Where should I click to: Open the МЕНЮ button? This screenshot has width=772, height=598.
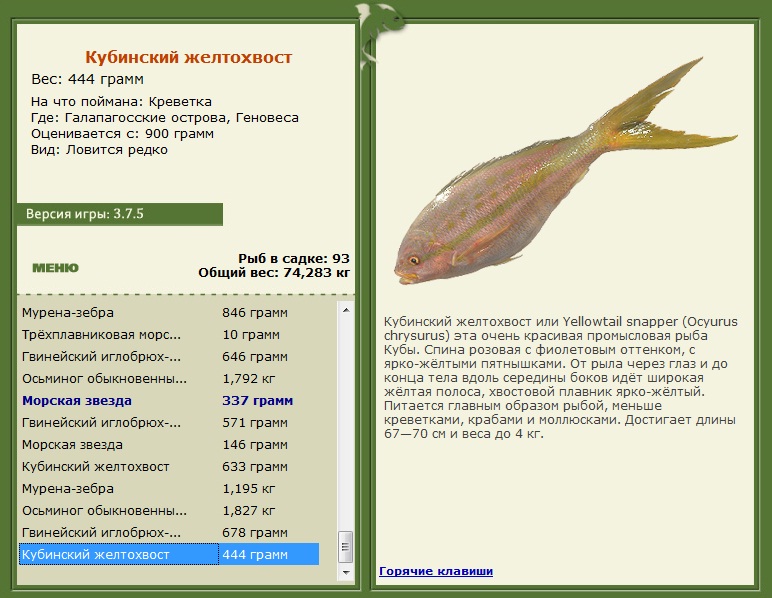55,268
